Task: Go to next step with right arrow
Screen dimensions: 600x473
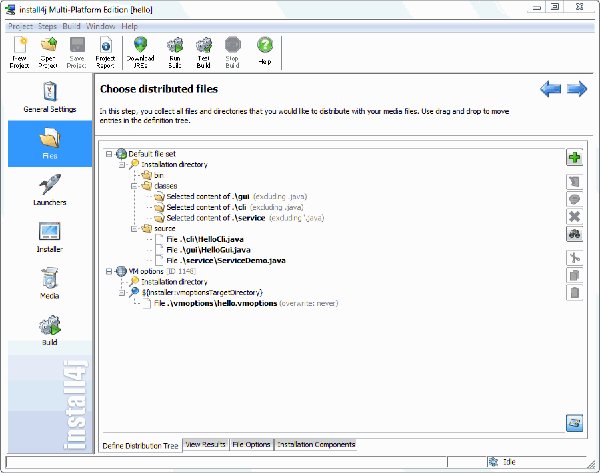Action: click(577, 89)
